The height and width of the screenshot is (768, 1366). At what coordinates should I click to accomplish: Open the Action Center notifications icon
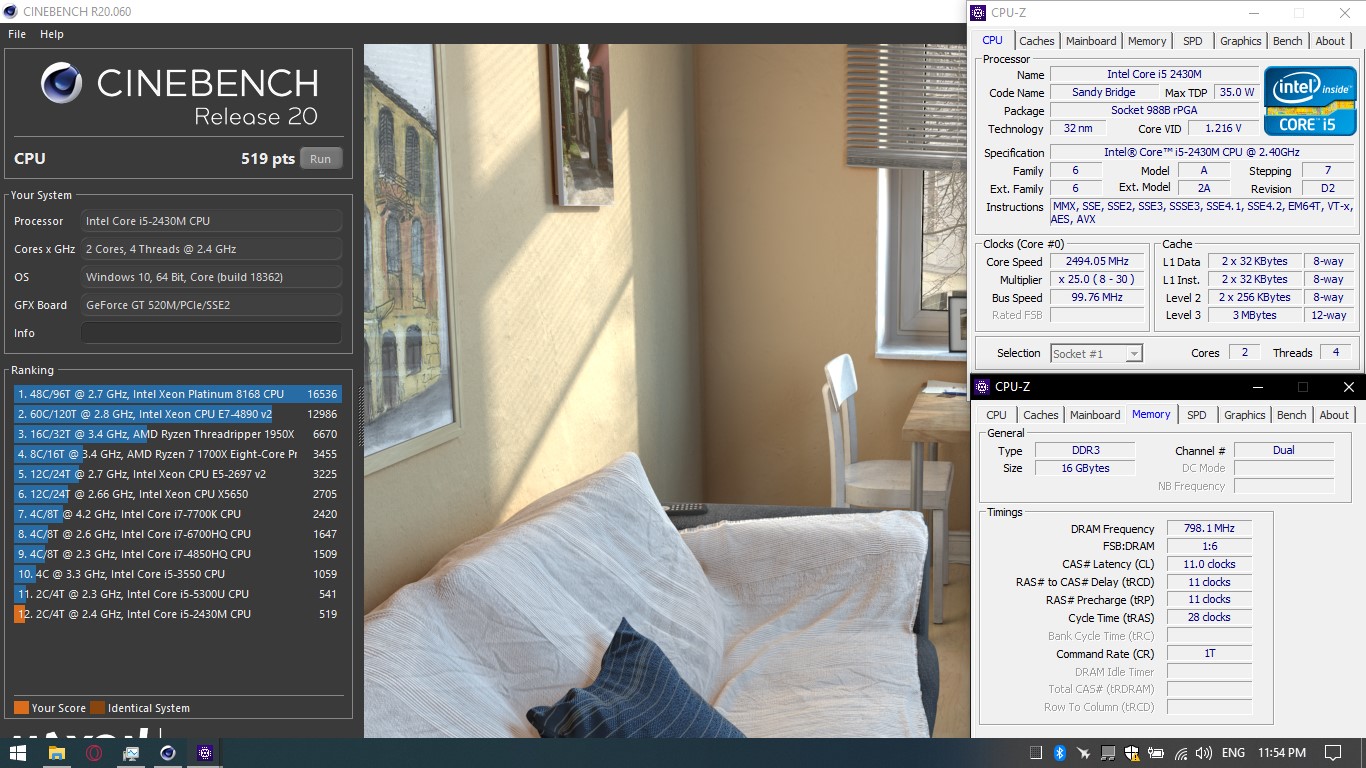(1332, 753)
